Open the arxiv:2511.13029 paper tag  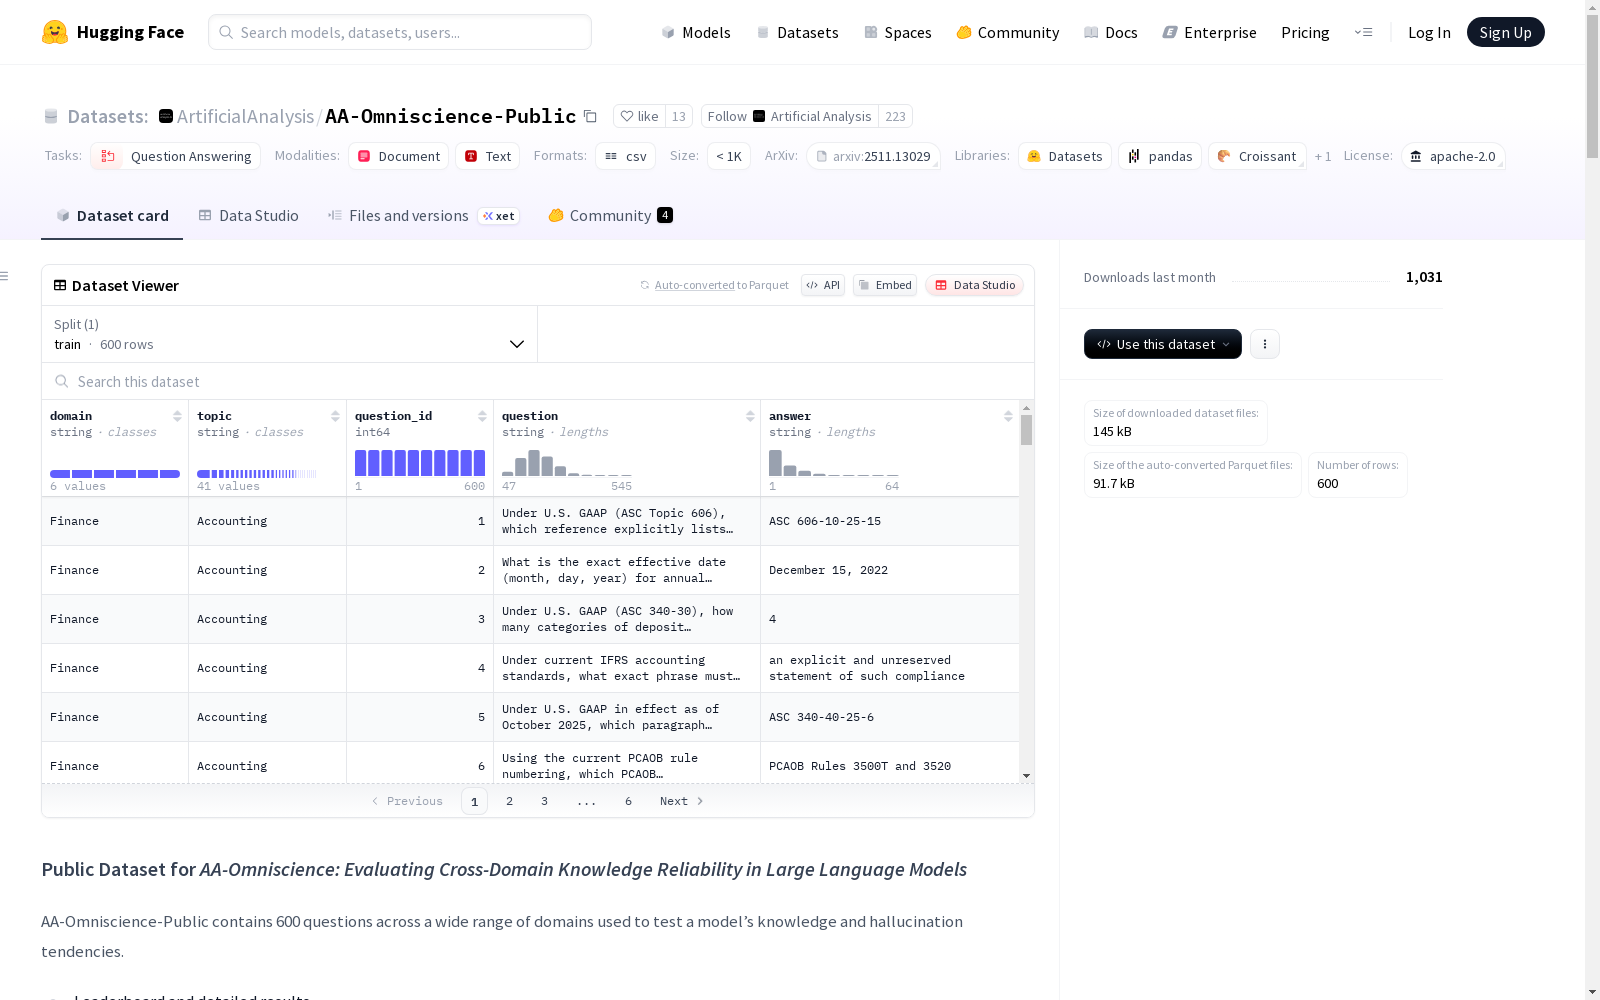873,156
